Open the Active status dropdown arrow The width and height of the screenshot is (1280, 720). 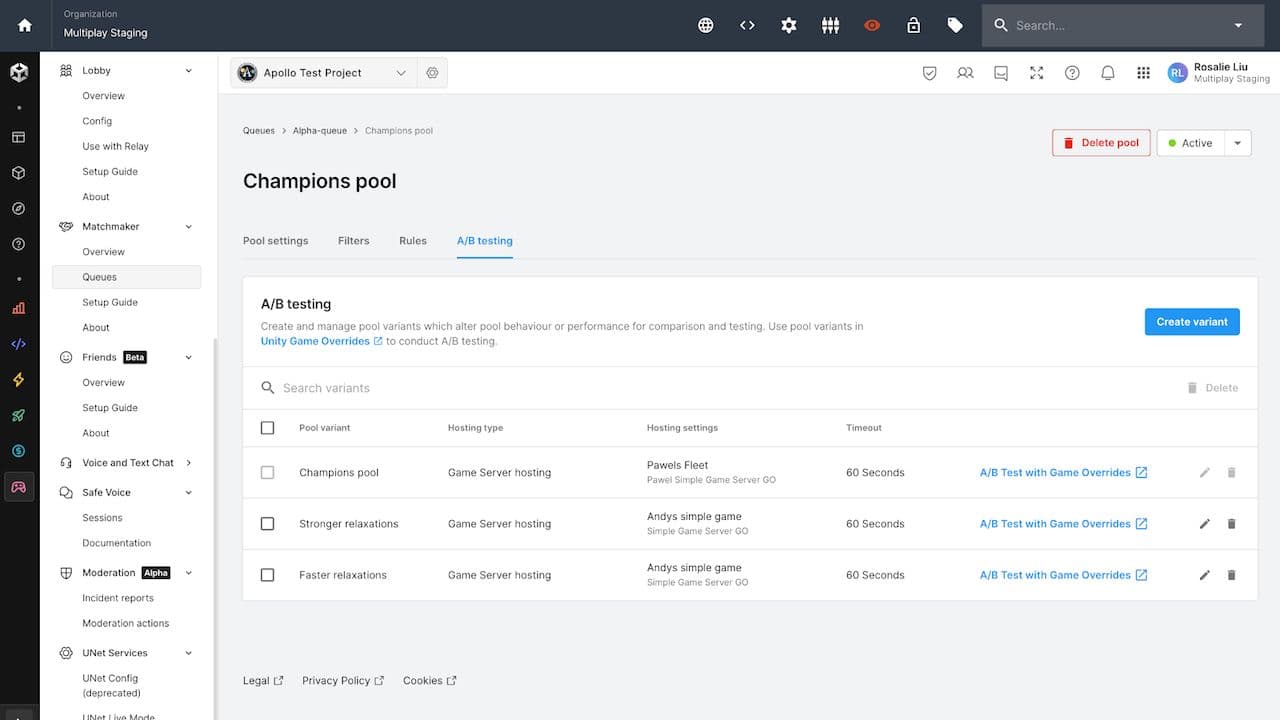(x=1237, y=143)
